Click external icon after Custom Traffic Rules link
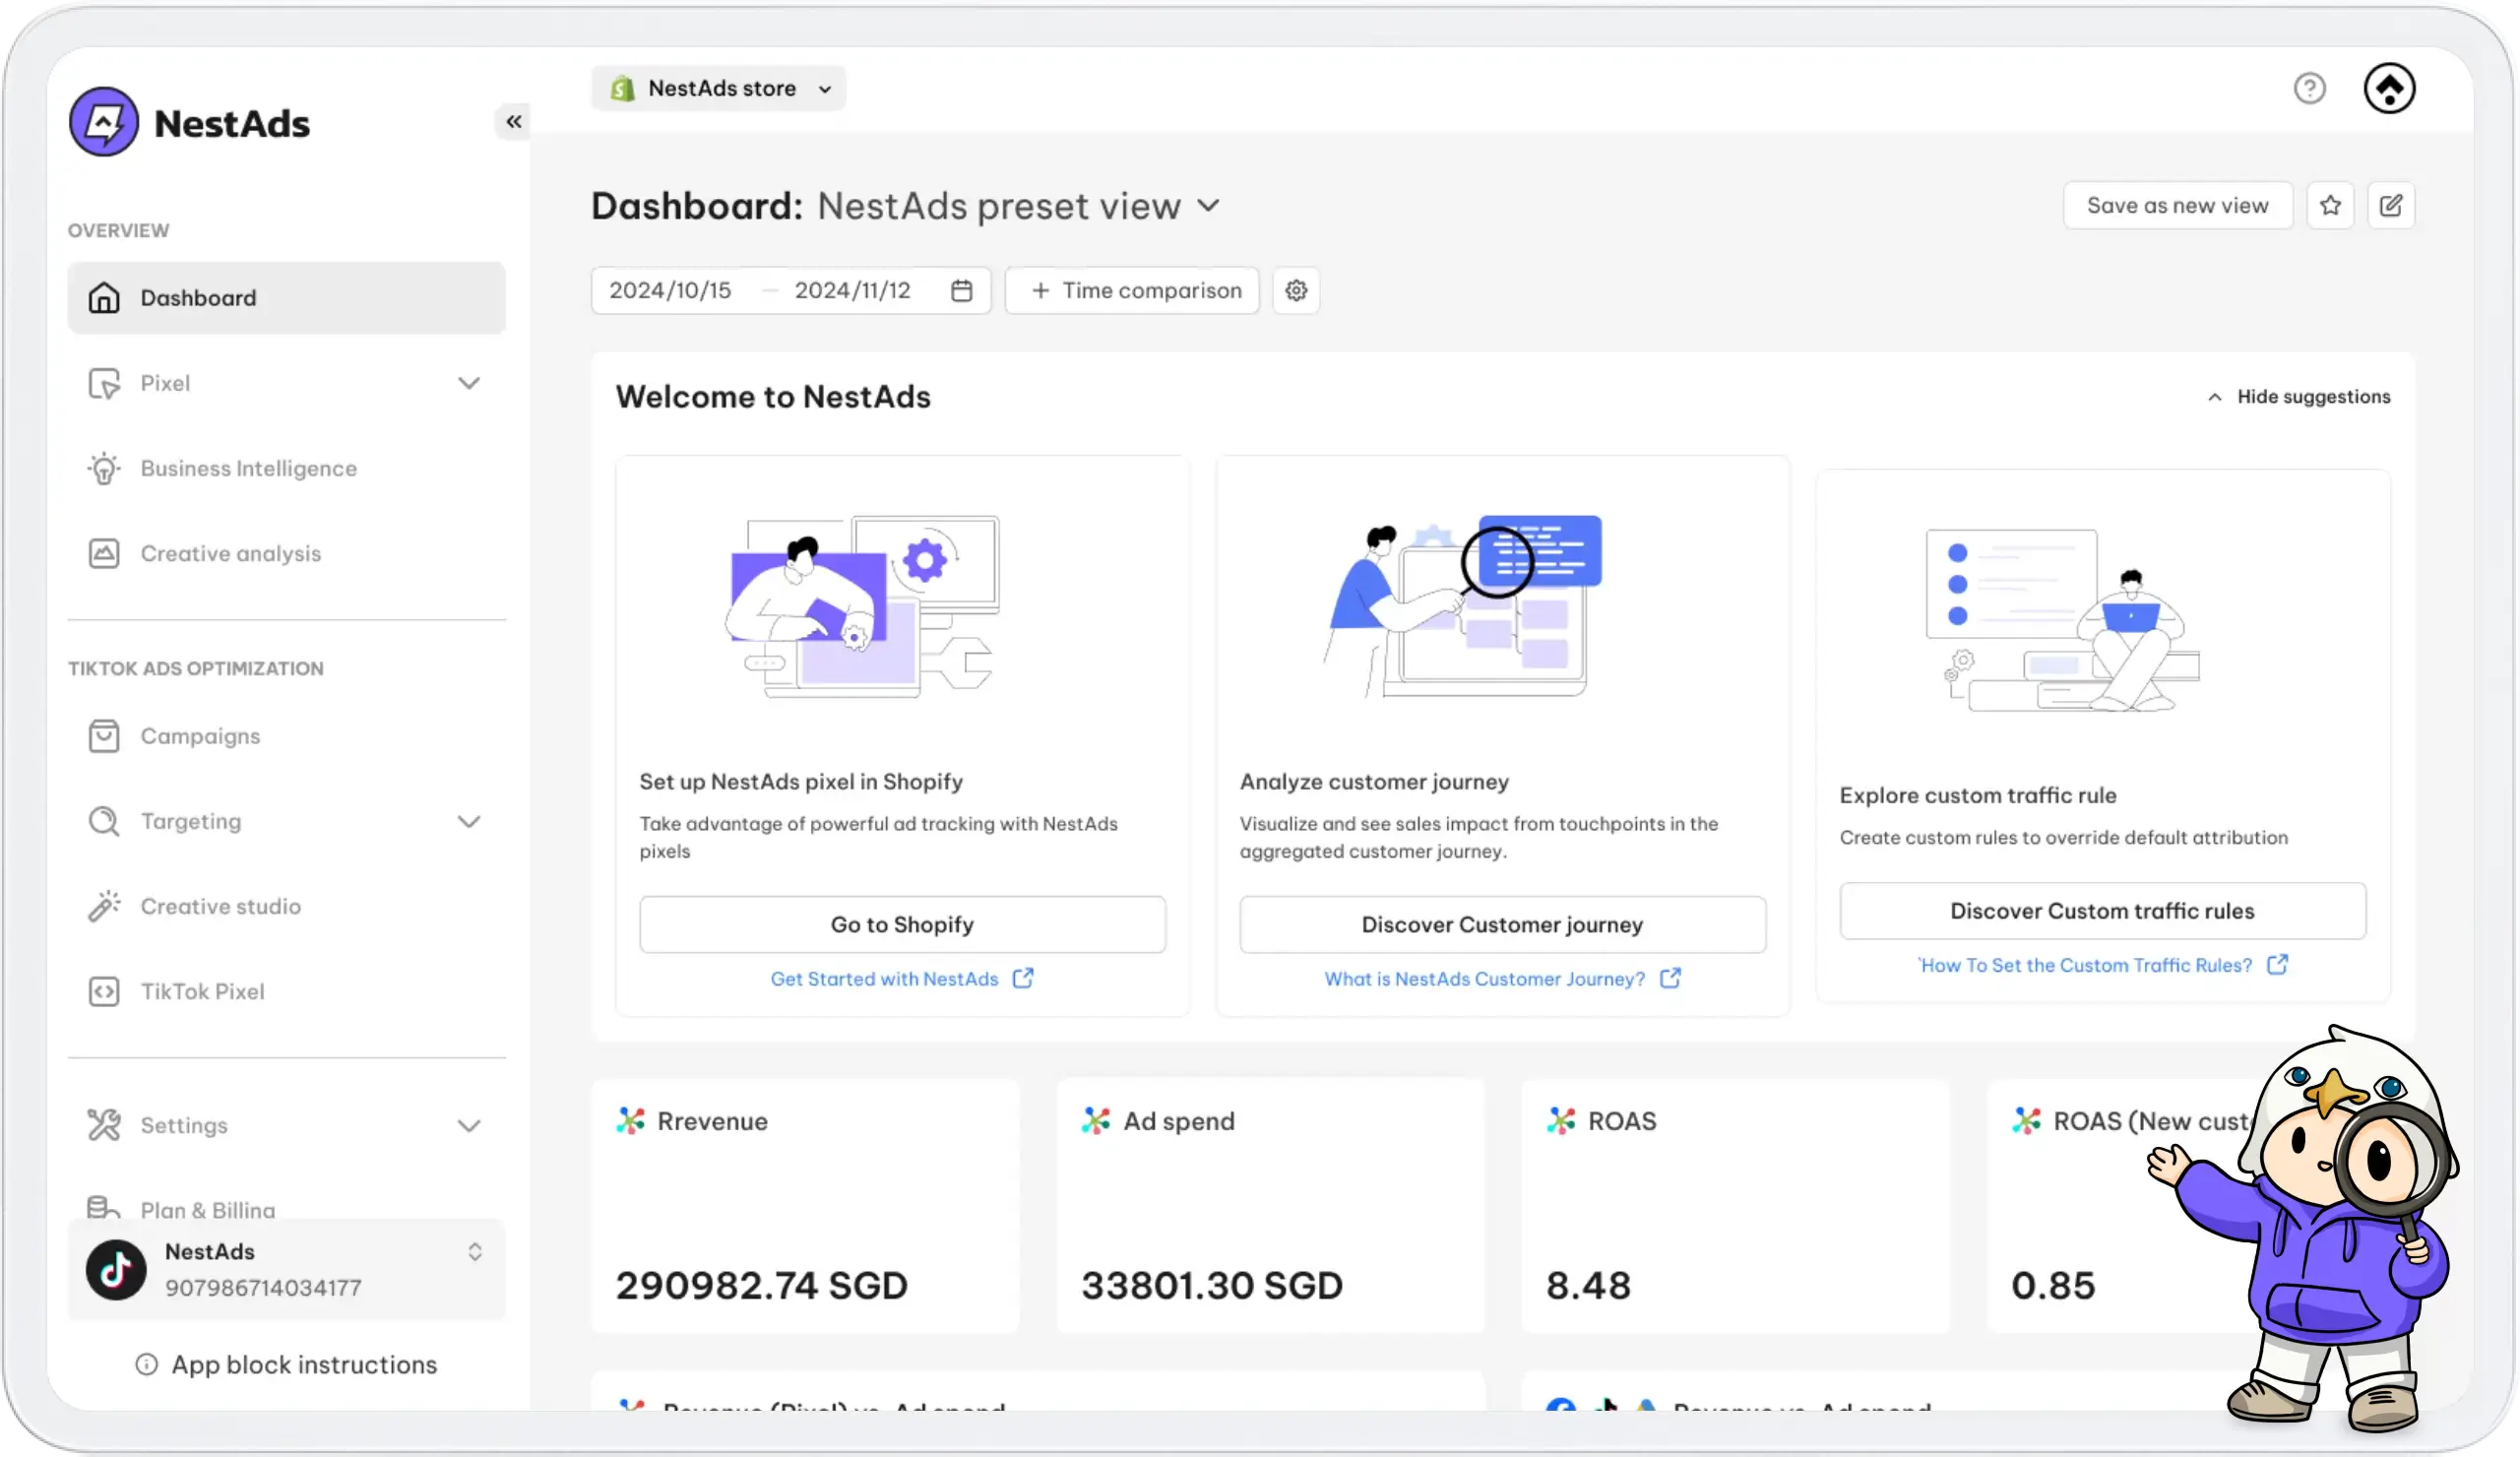 tap(2277, 964)
